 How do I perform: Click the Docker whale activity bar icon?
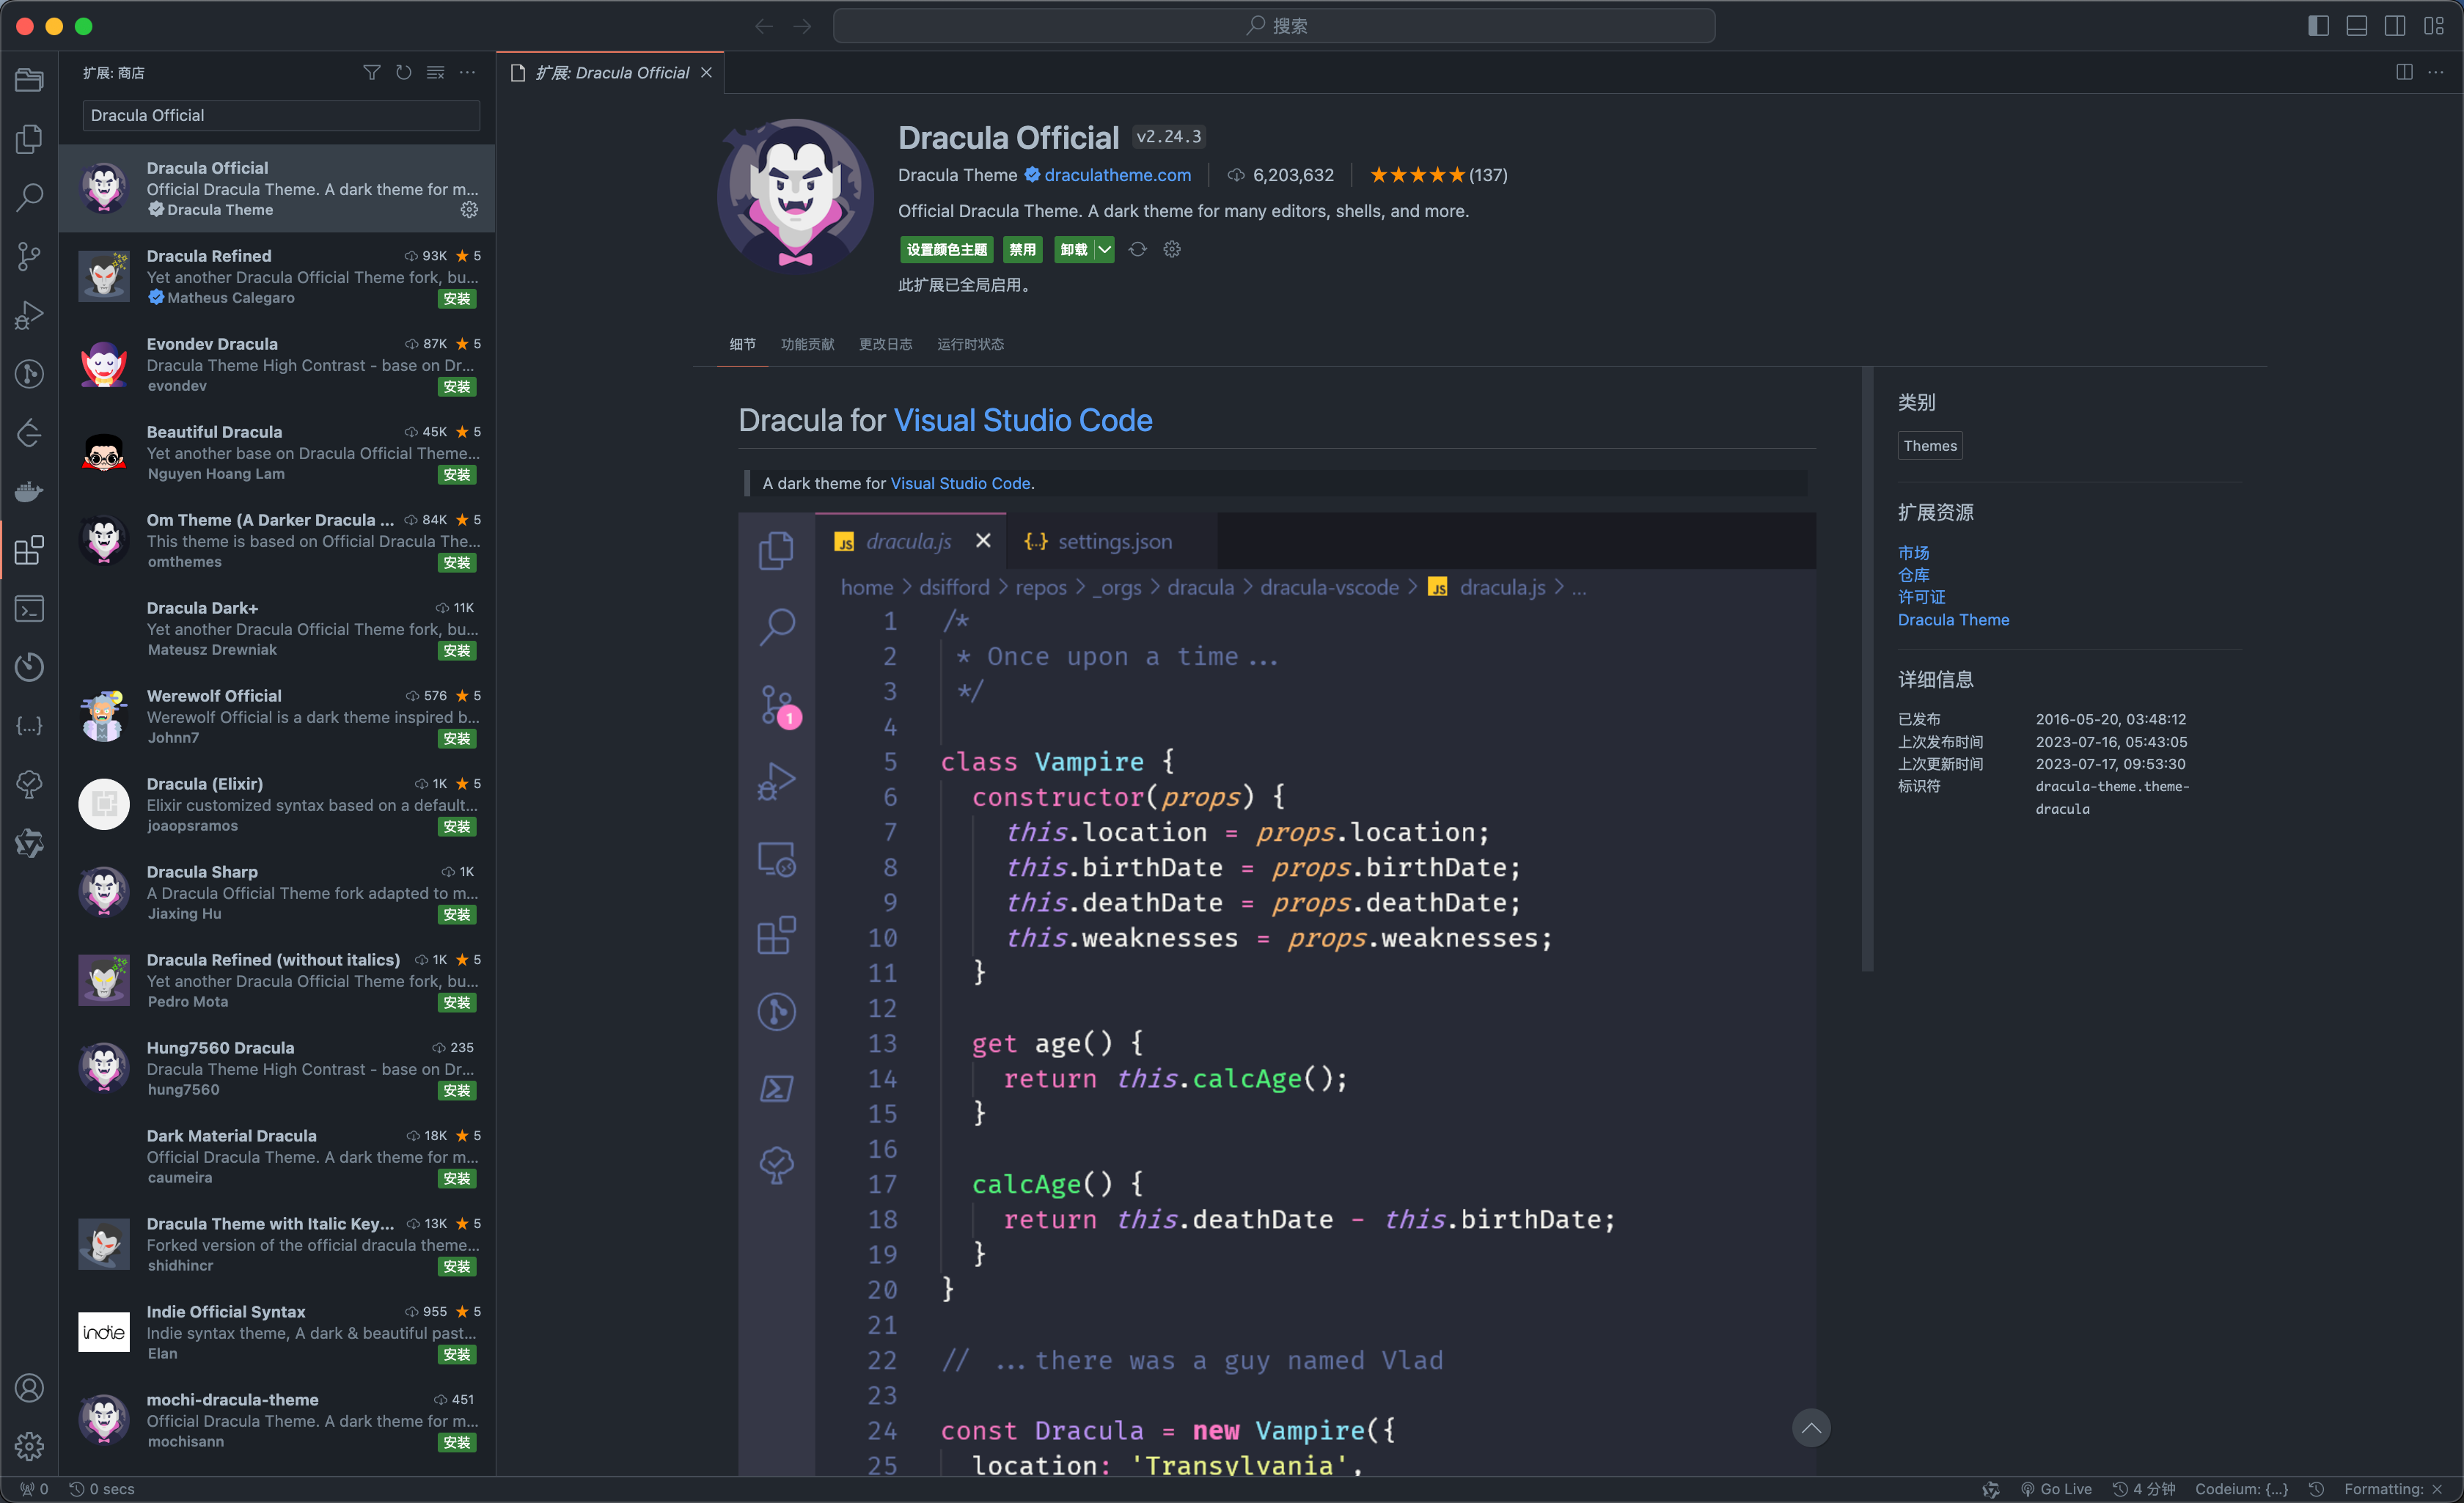[29, 491]
